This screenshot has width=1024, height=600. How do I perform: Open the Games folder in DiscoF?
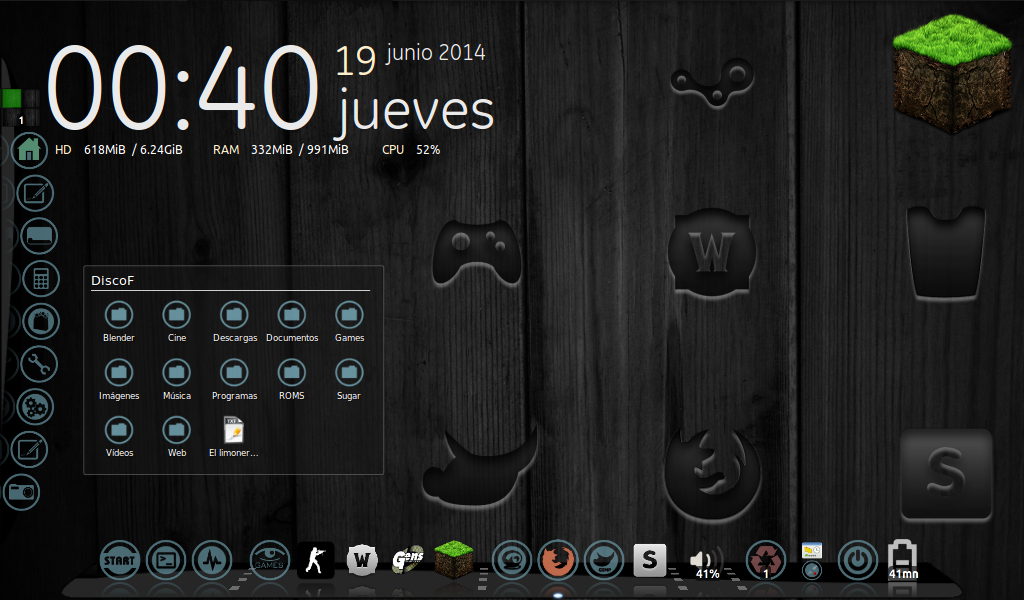point(349,323)
